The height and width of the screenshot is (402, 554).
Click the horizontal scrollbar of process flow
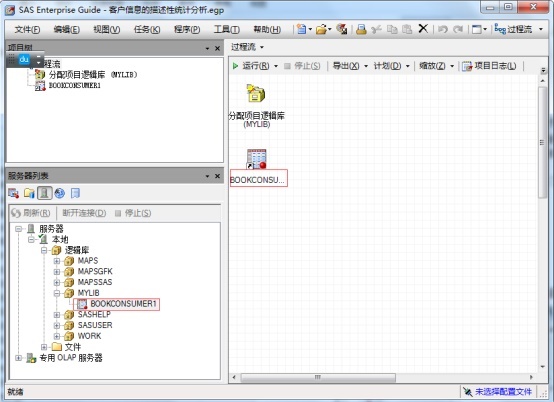tap(318, 377)
